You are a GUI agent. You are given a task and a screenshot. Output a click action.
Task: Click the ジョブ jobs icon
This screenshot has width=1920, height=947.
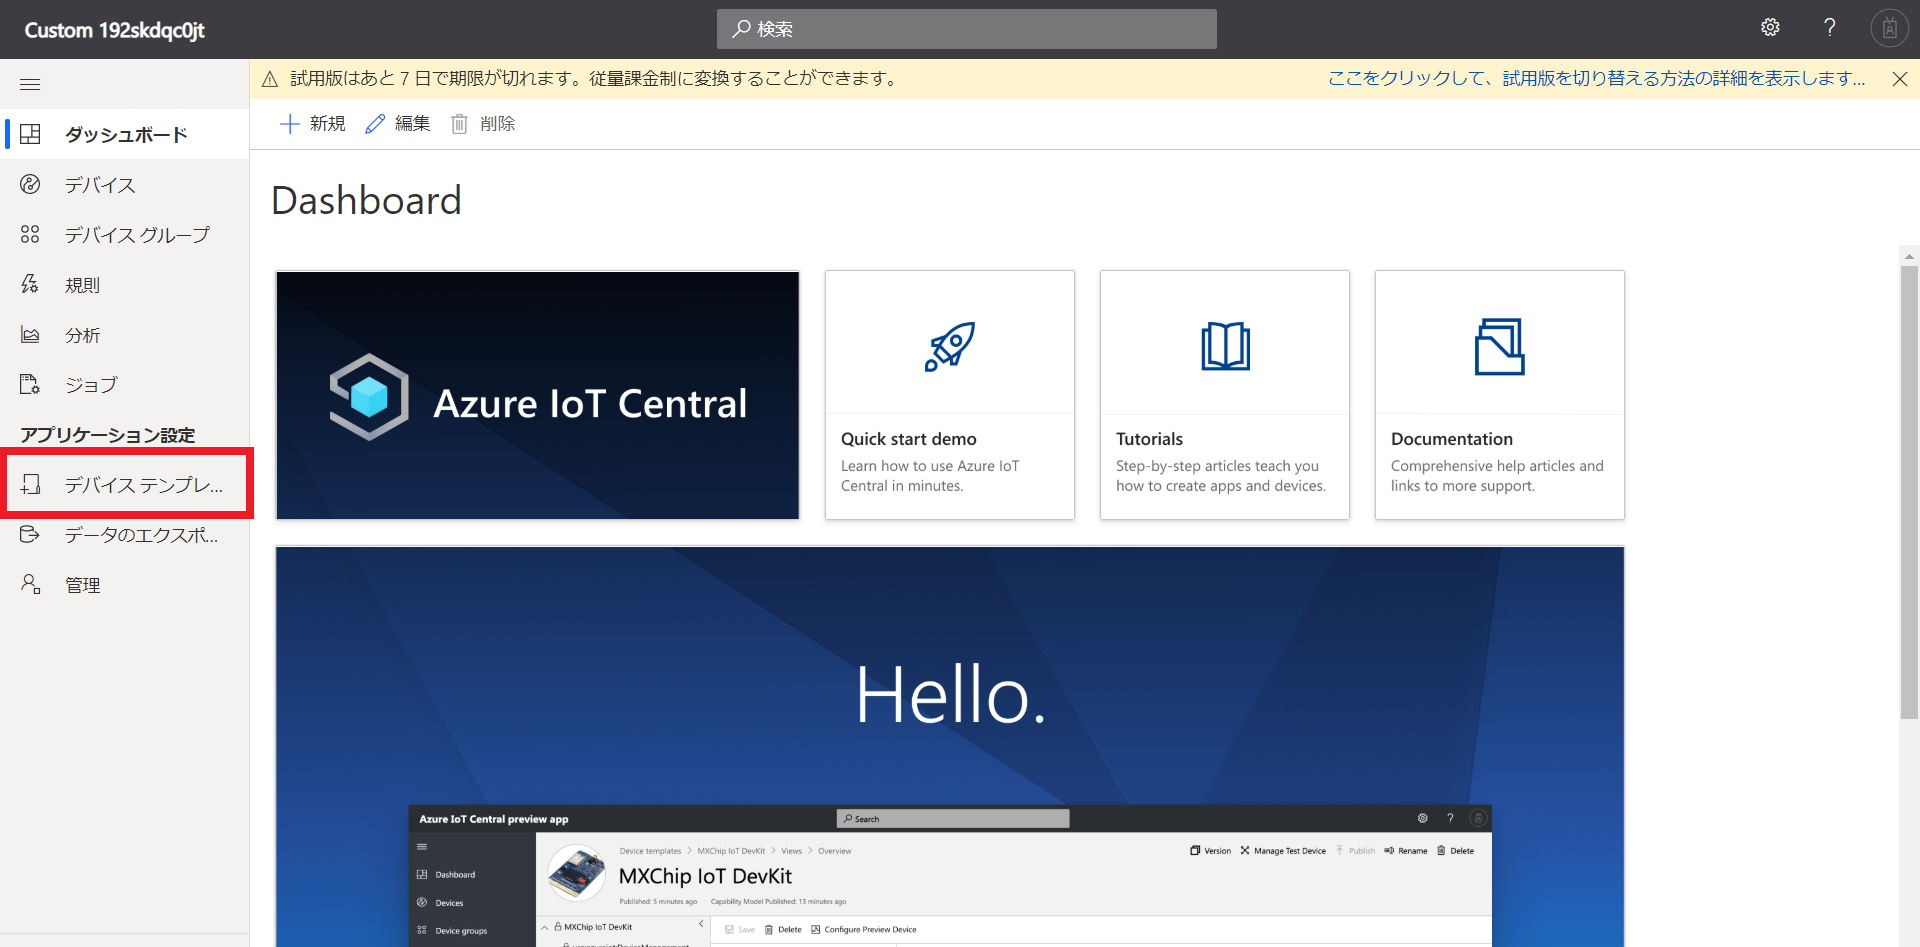[x=30, y=384]
